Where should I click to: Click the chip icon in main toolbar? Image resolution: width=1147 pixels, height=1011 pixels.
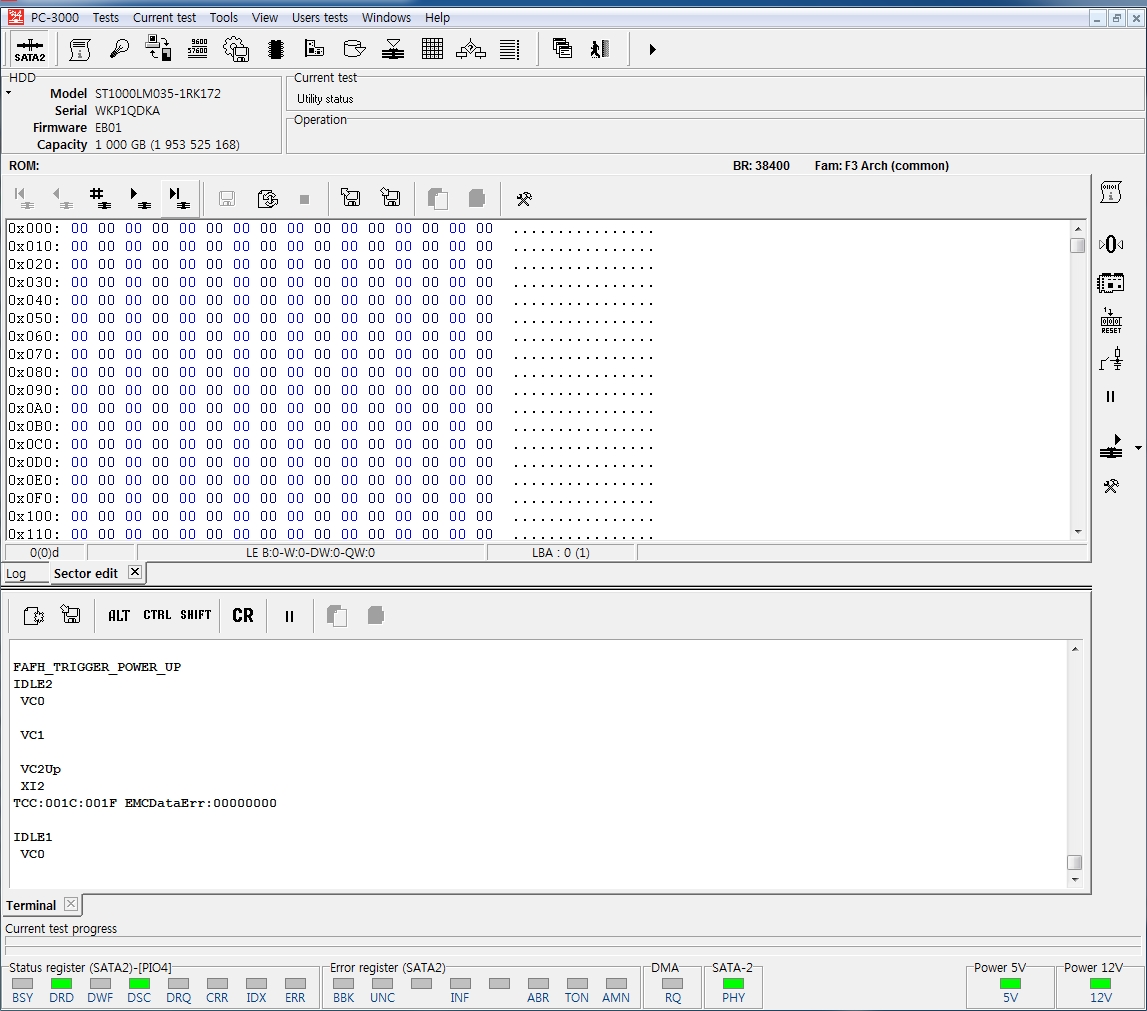click(277, 49)
